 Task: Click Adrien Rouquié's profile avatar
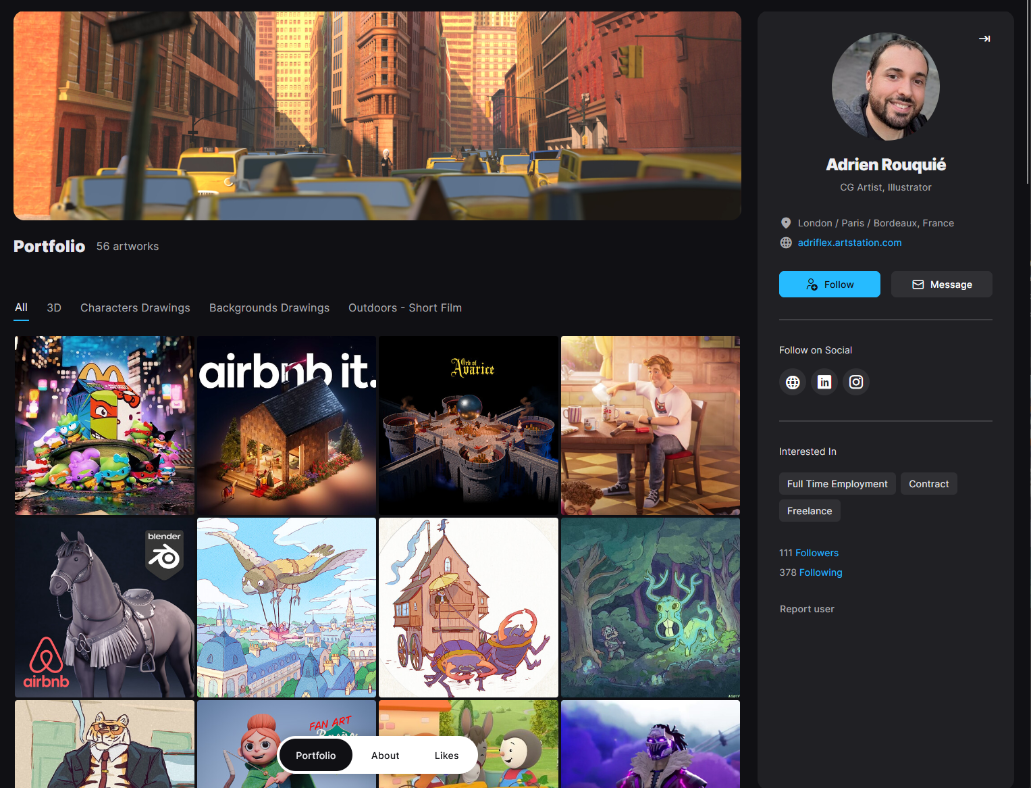click(x=885, y=86)
